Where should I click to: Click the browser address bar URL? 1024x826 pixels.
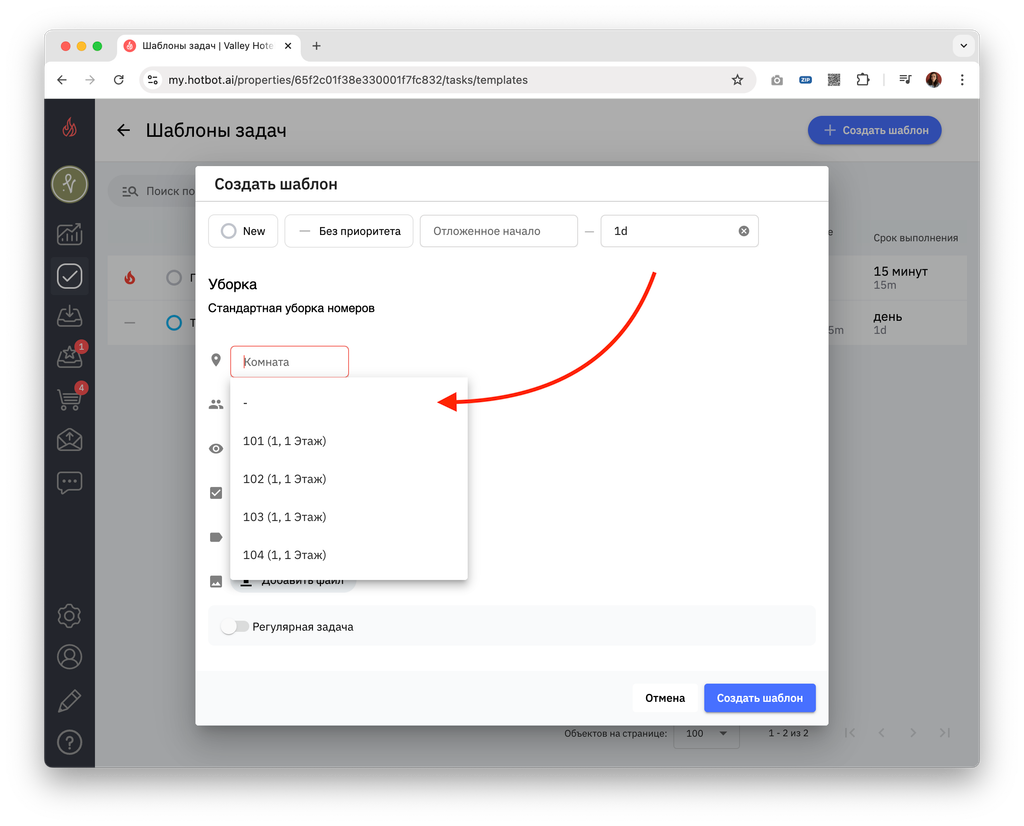point(348,80)
